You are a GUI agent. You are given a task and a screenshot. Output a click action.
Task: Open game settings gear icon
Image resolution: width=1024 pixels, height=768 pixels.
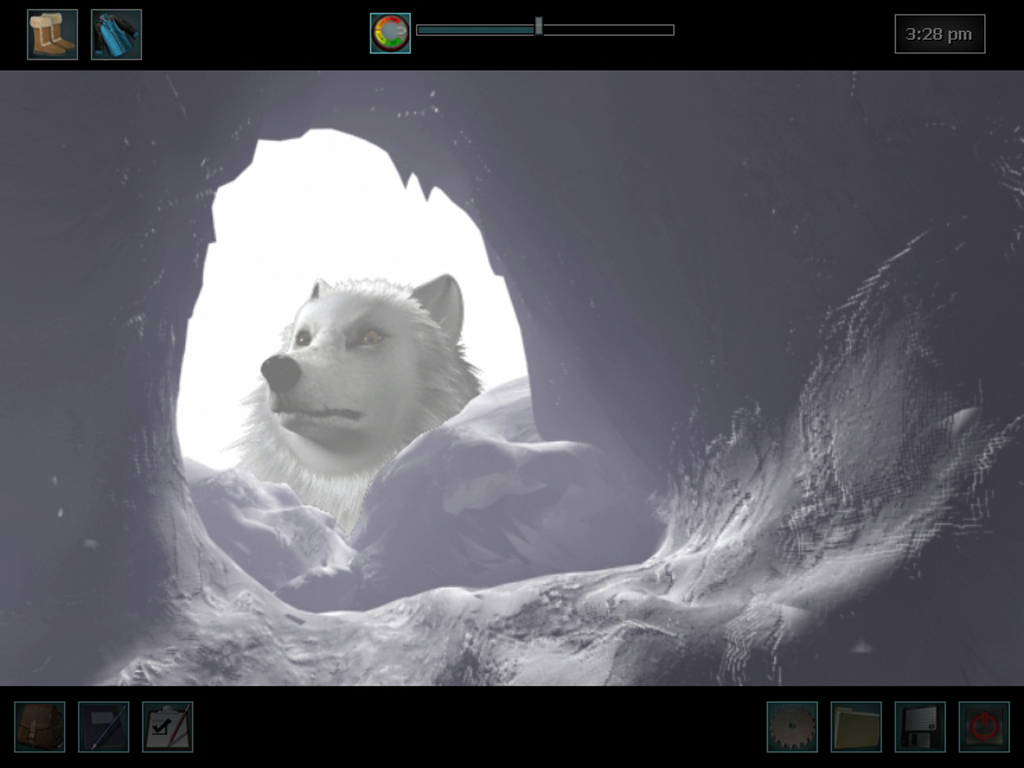[792, 726]
